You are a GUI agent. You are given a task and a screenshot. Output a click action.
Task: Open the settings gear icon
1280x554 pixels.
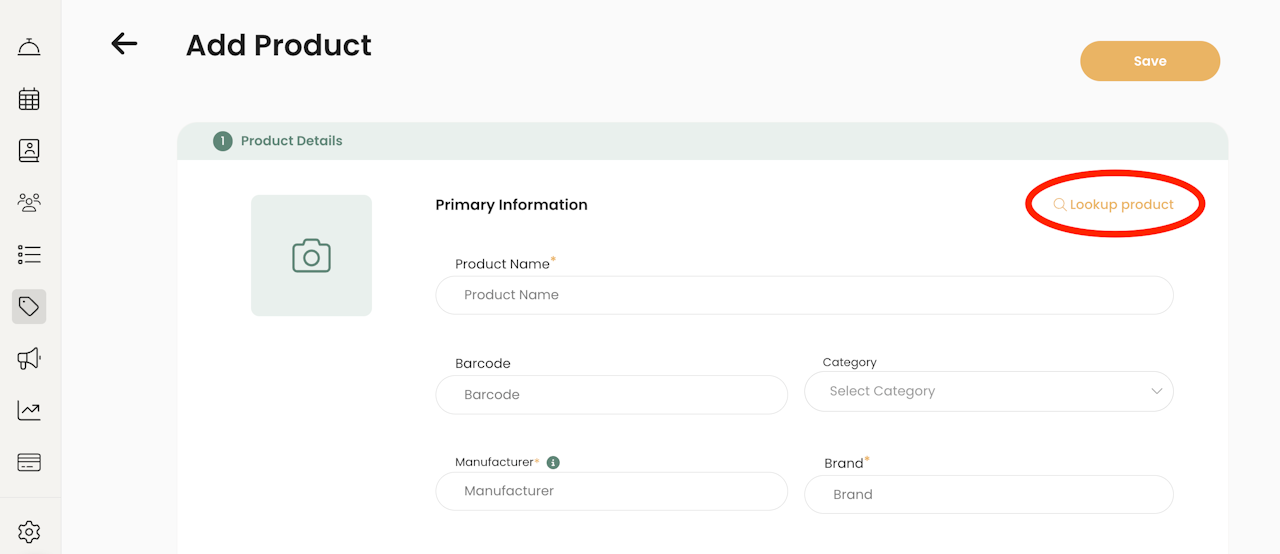tap(29, 531)
